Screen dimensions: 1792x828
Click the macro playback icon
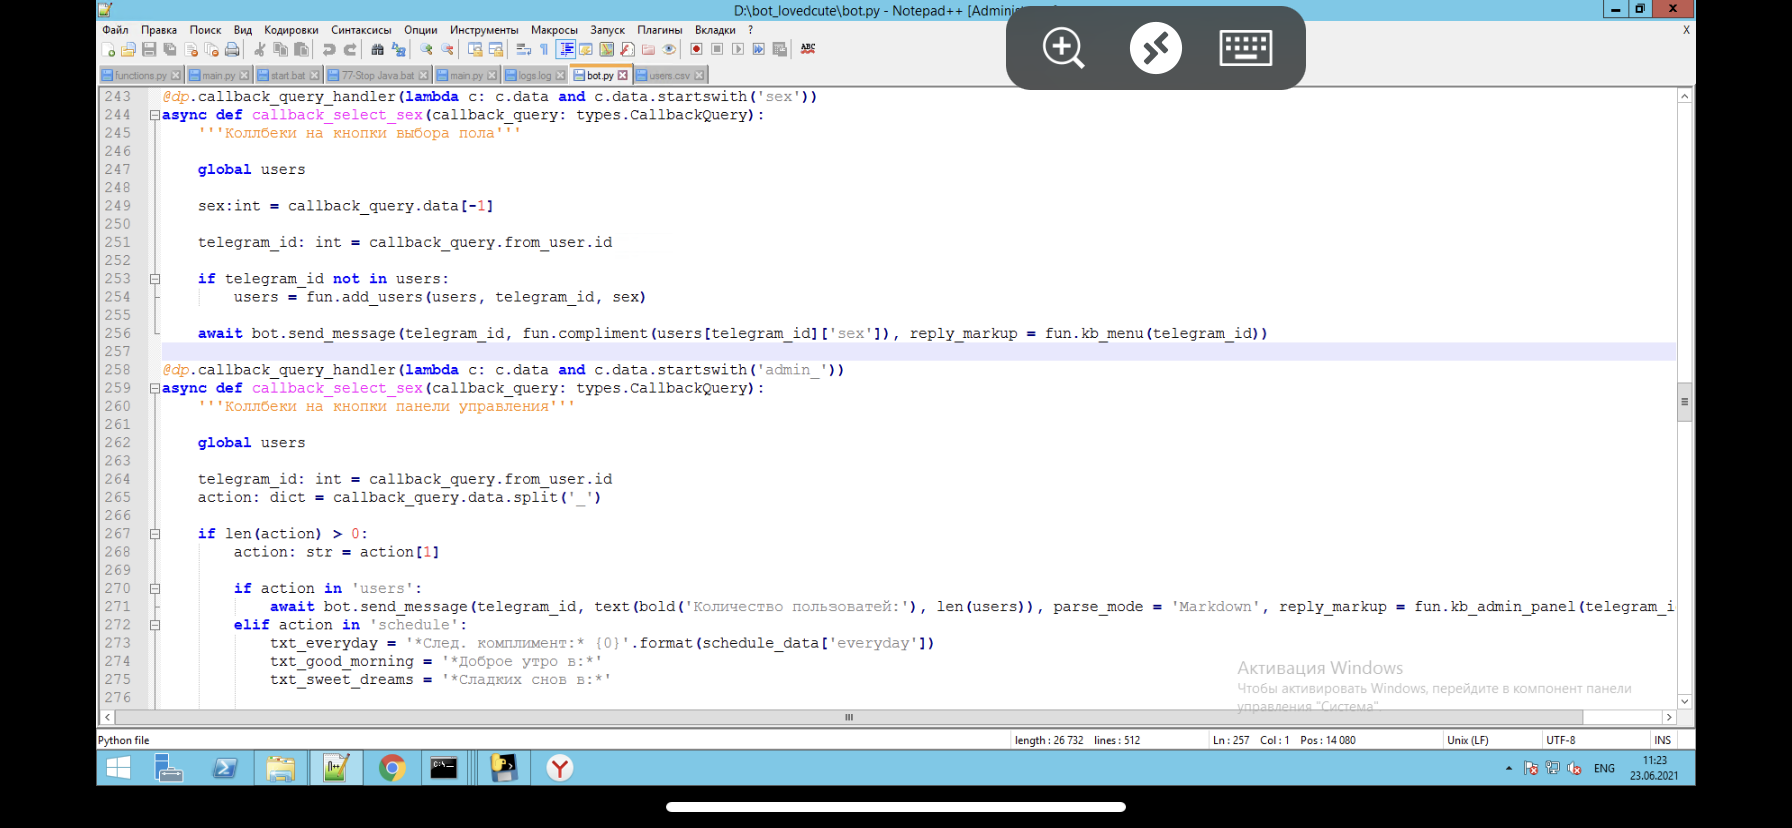[738, 49]
